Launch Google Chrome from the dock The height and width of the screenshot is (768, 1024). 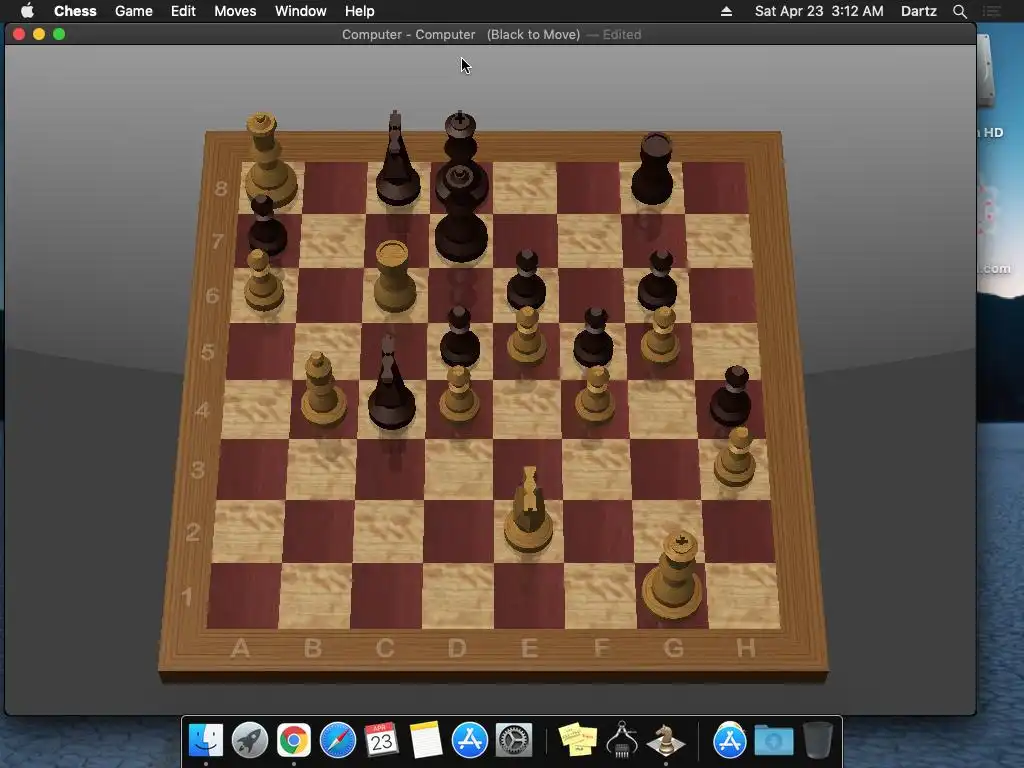click(294, 741)
